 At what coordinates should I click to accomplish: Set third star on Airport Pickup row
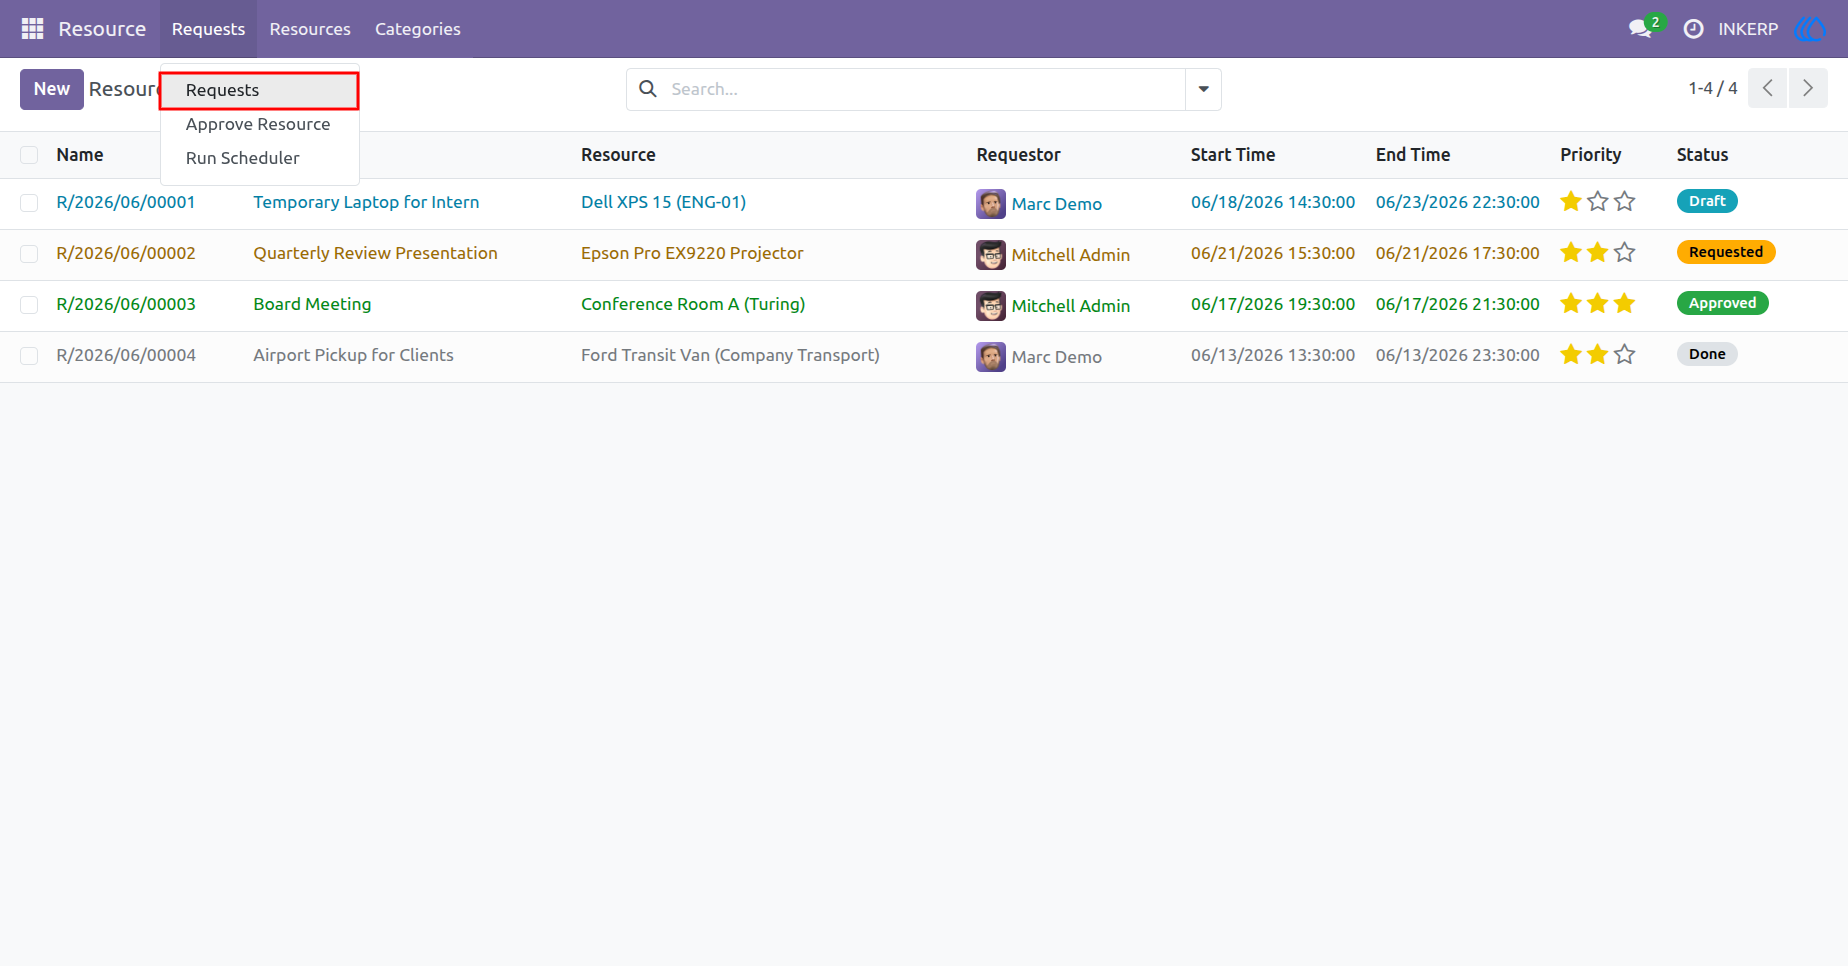click(x=1625, y=355)
